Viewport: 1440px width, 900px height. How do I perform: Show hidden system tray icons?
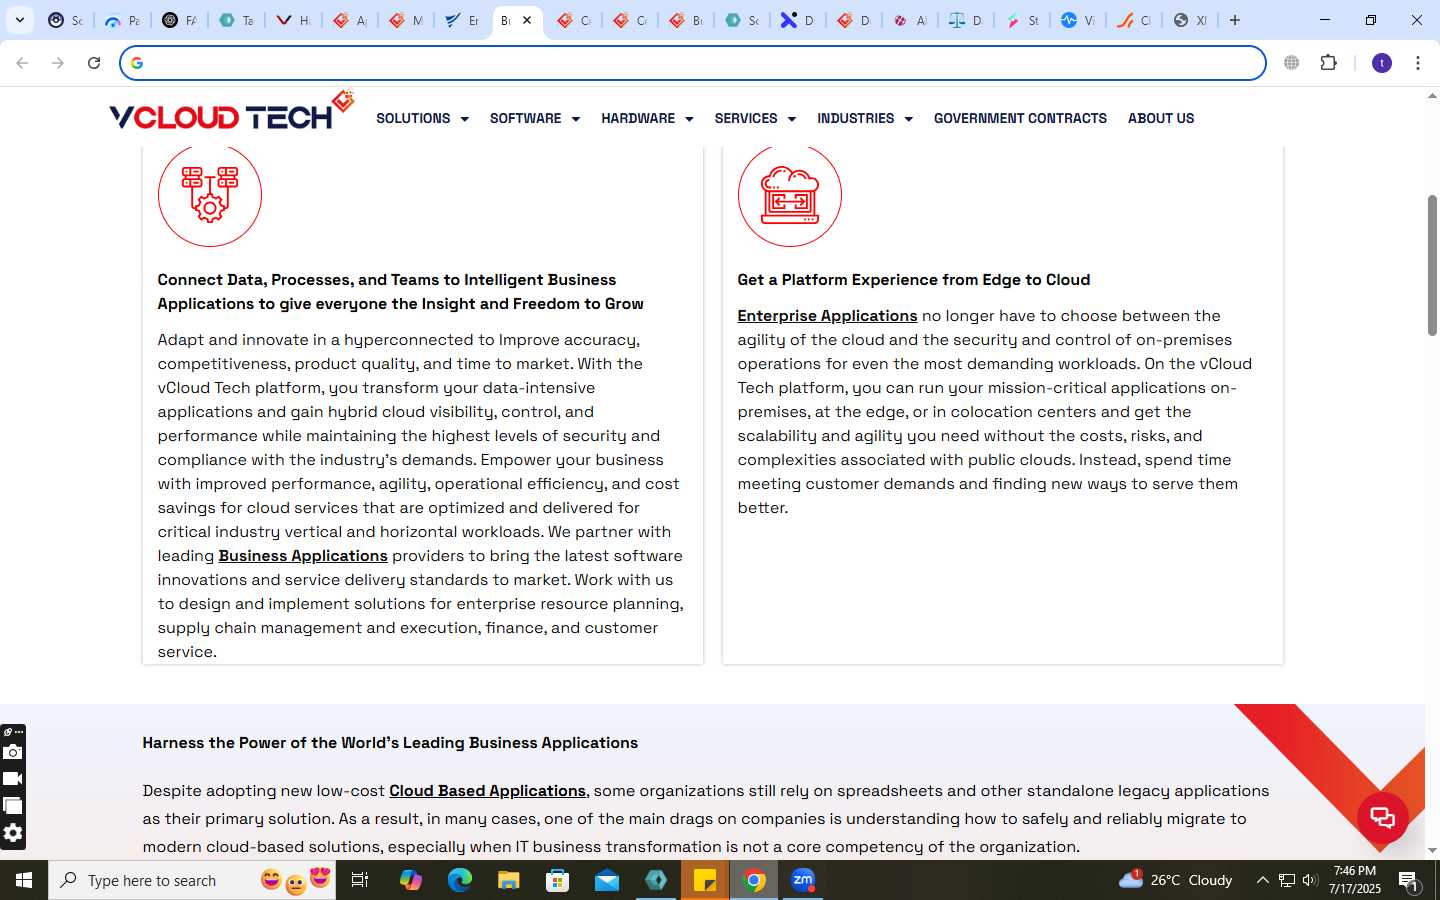click(1262, 880)
